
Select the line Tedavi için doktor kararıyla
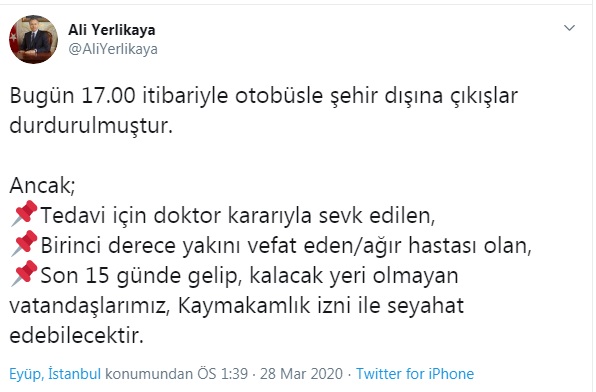(238, 216)
